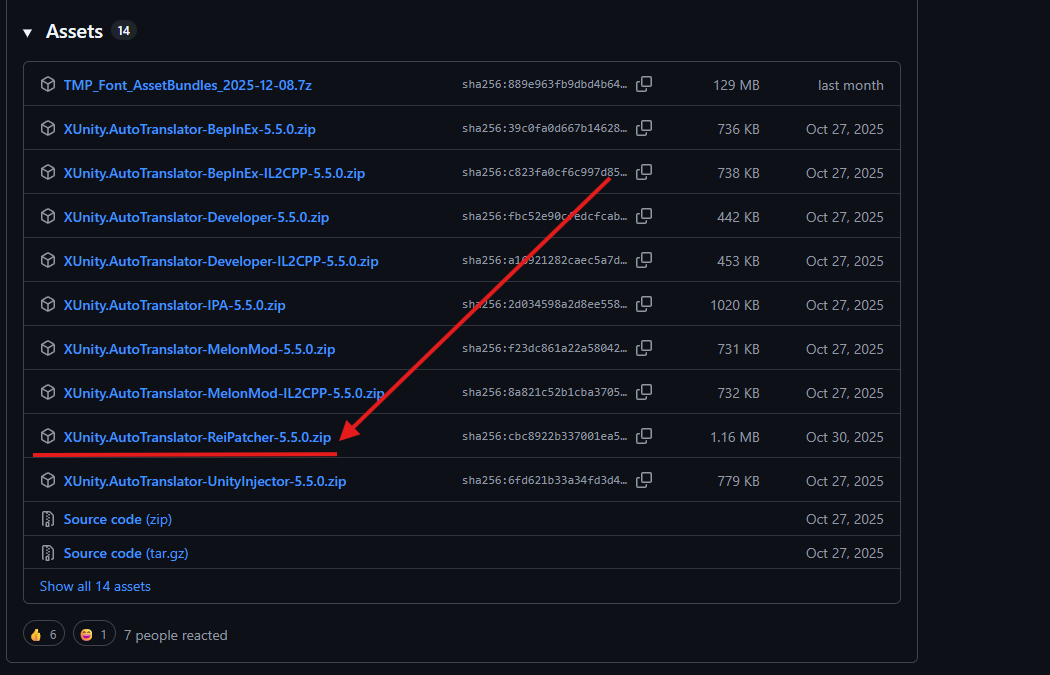
Task: Click the 453 KB file size
Action: point(738,261)
